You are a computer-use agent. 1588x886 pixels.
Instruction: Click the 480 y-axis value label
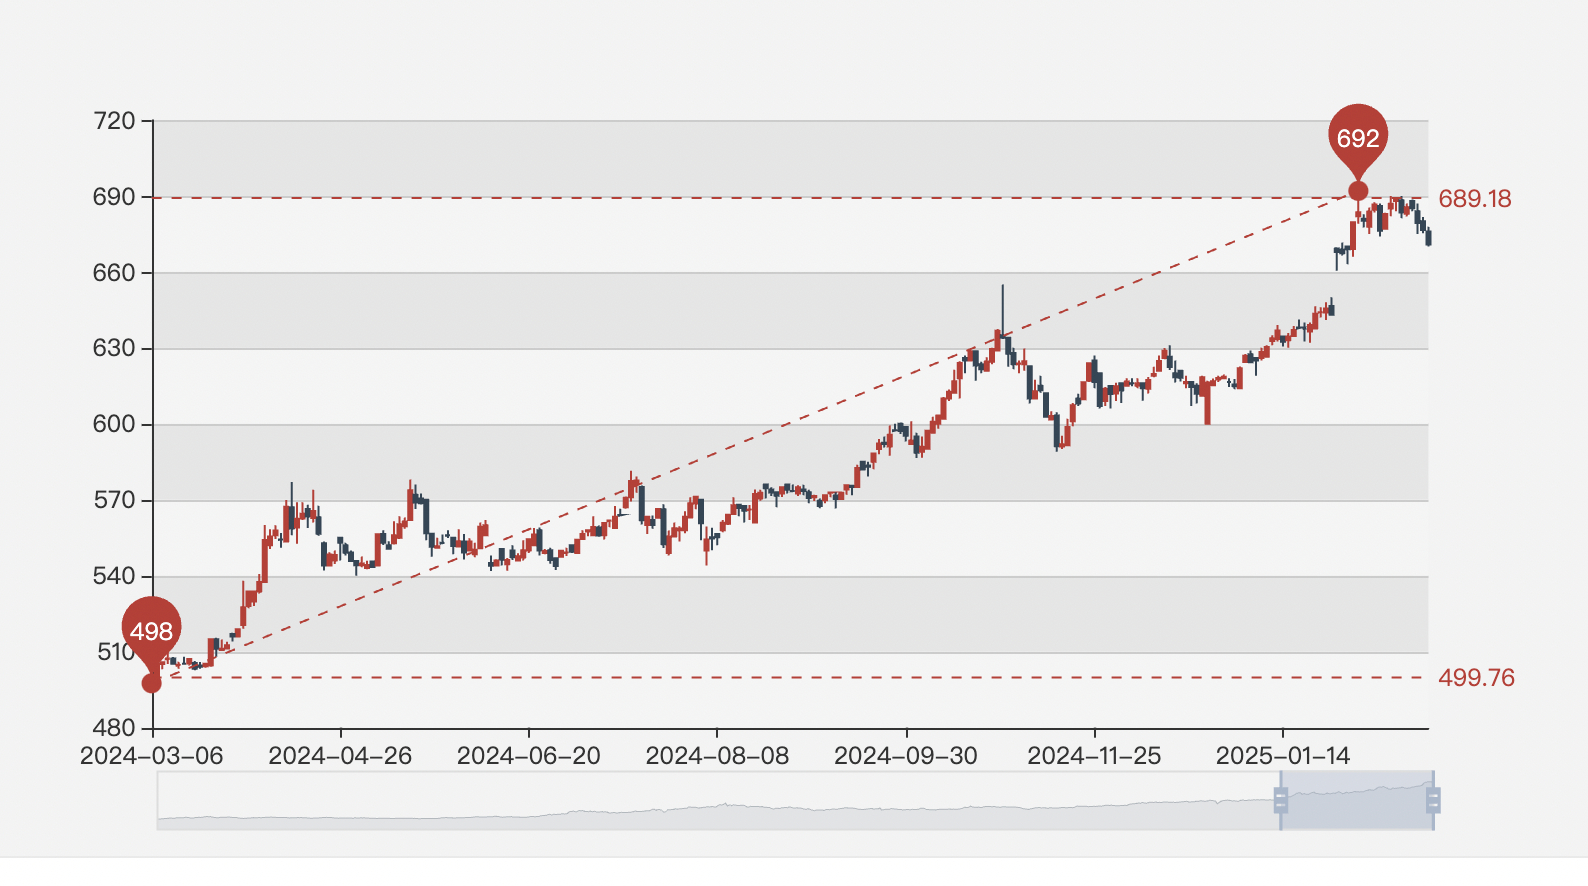[114, 728]
